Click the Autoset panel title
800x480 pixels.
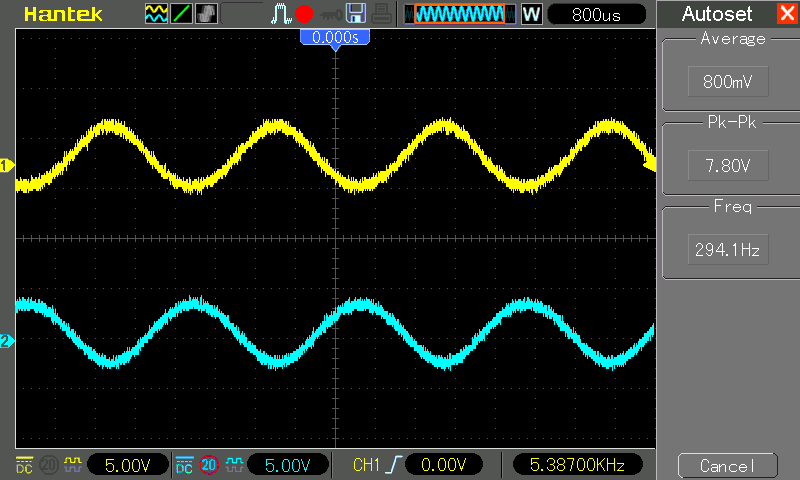(x=717, y=14)
